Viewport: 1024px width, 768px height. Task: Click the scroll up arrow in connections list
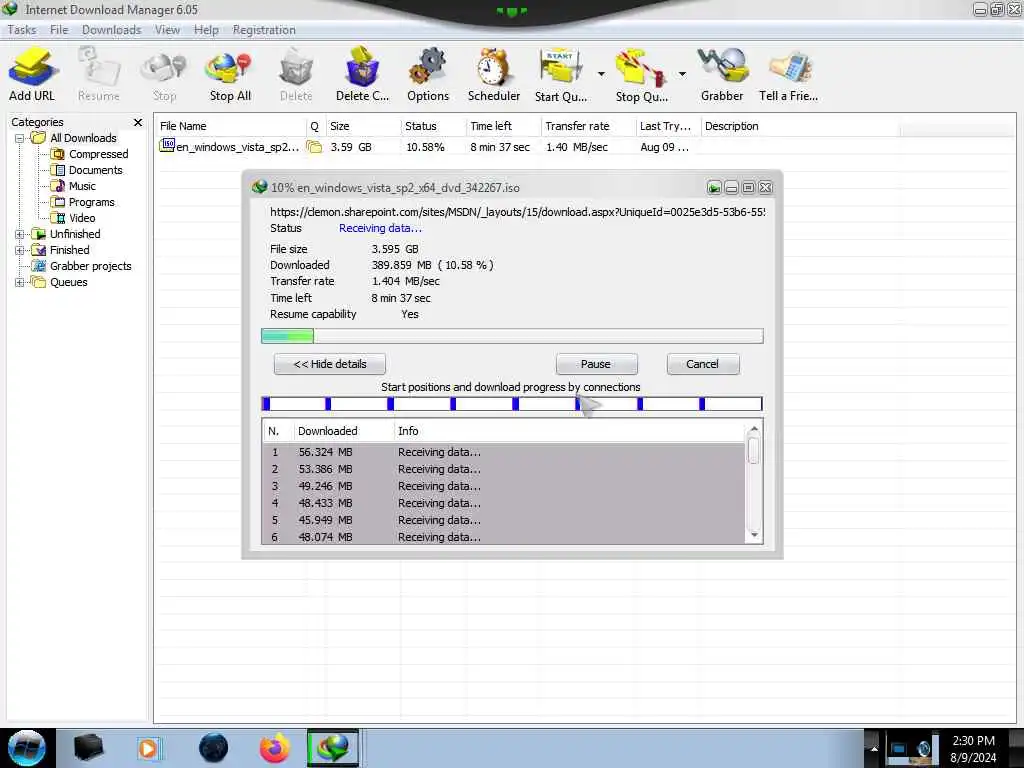754,429
